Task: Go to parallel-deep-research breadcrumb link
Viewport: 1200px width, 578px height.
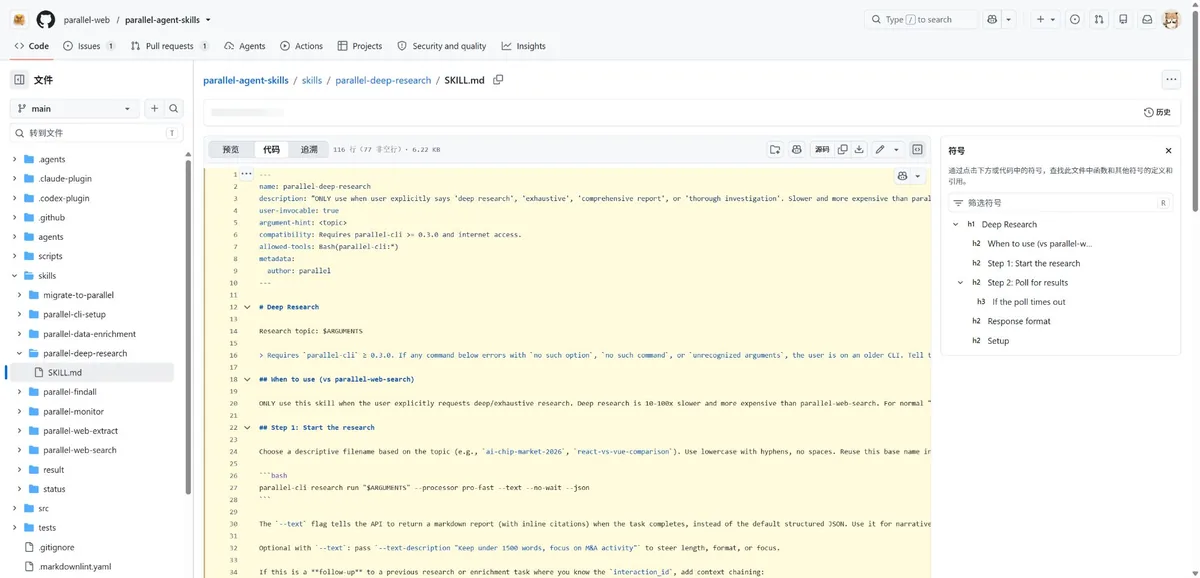Action: (x=383, y=80)
